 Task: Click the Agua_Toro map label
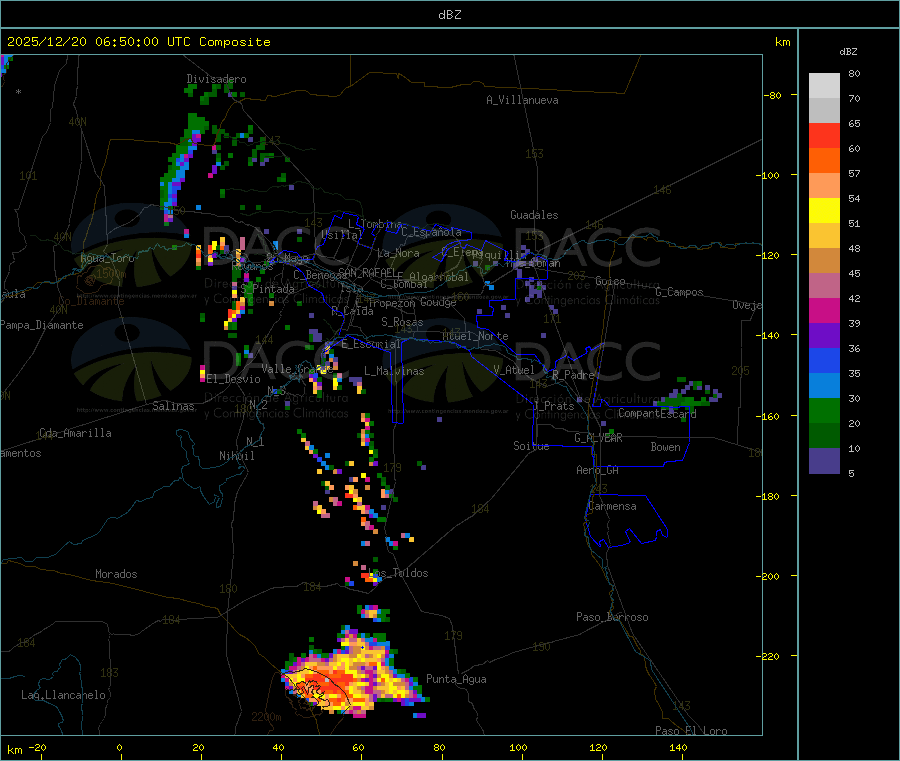(107, 258)
